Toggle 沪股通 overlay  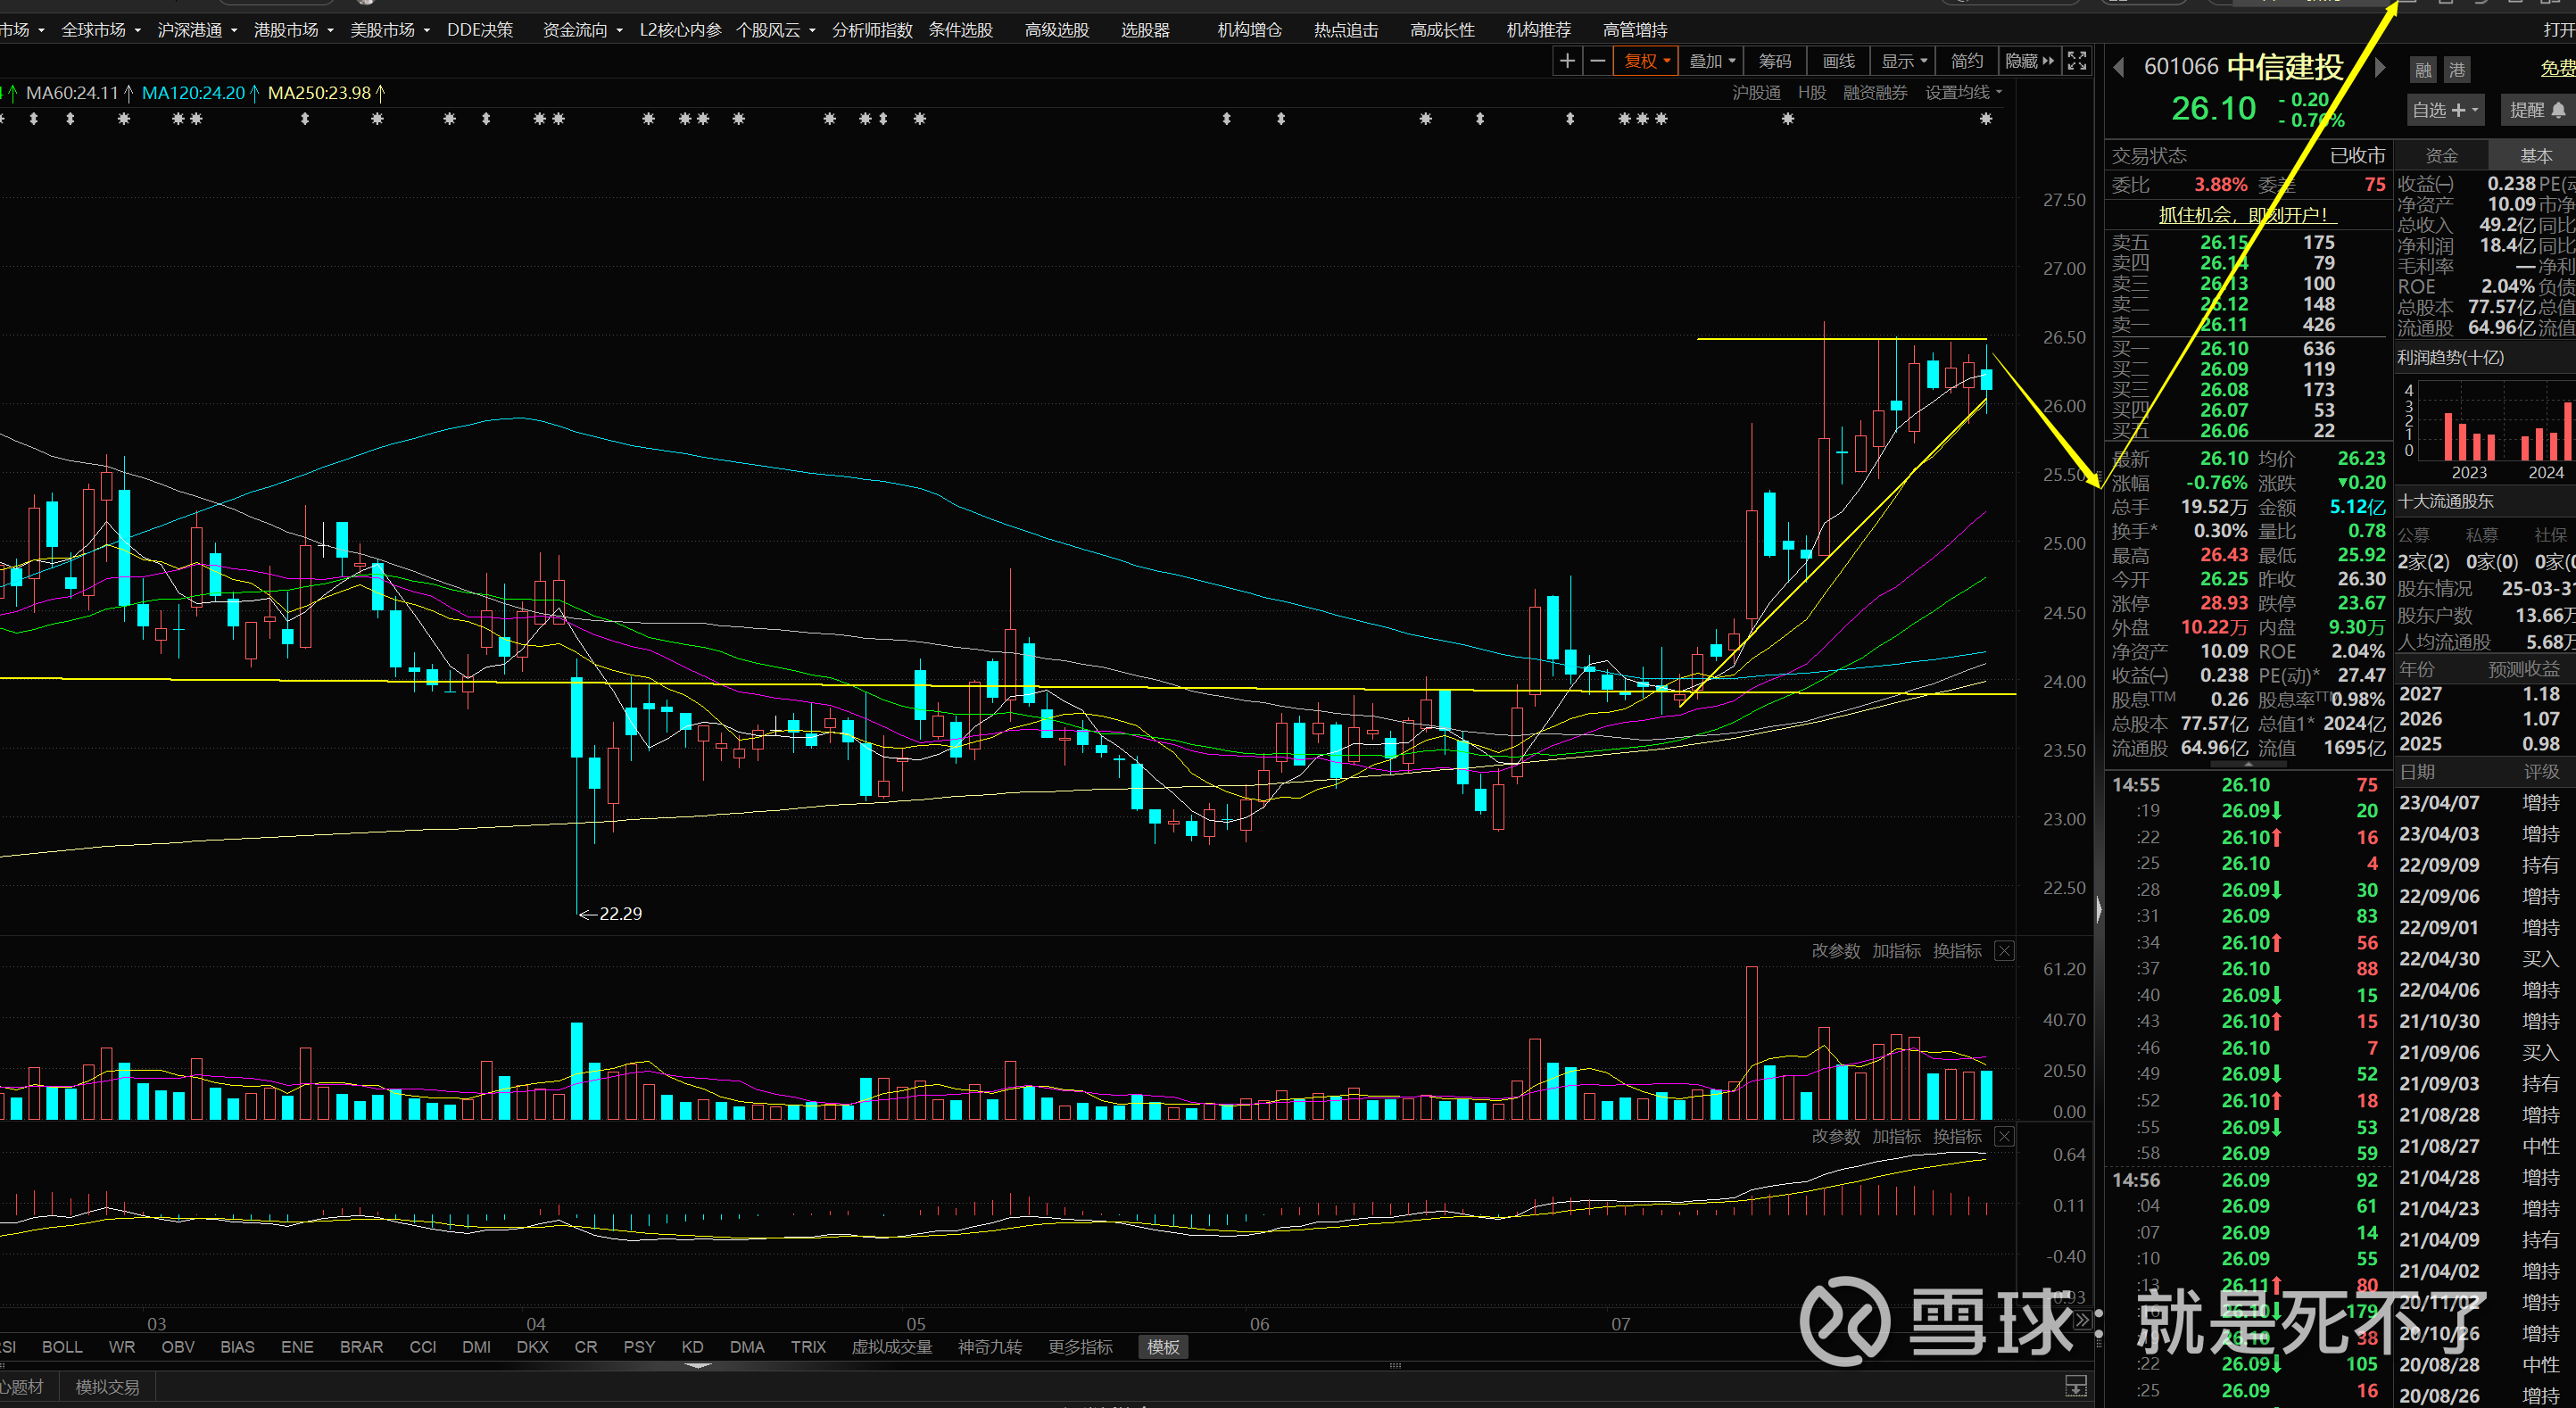pyautogui.click(x=1756, y=93)
